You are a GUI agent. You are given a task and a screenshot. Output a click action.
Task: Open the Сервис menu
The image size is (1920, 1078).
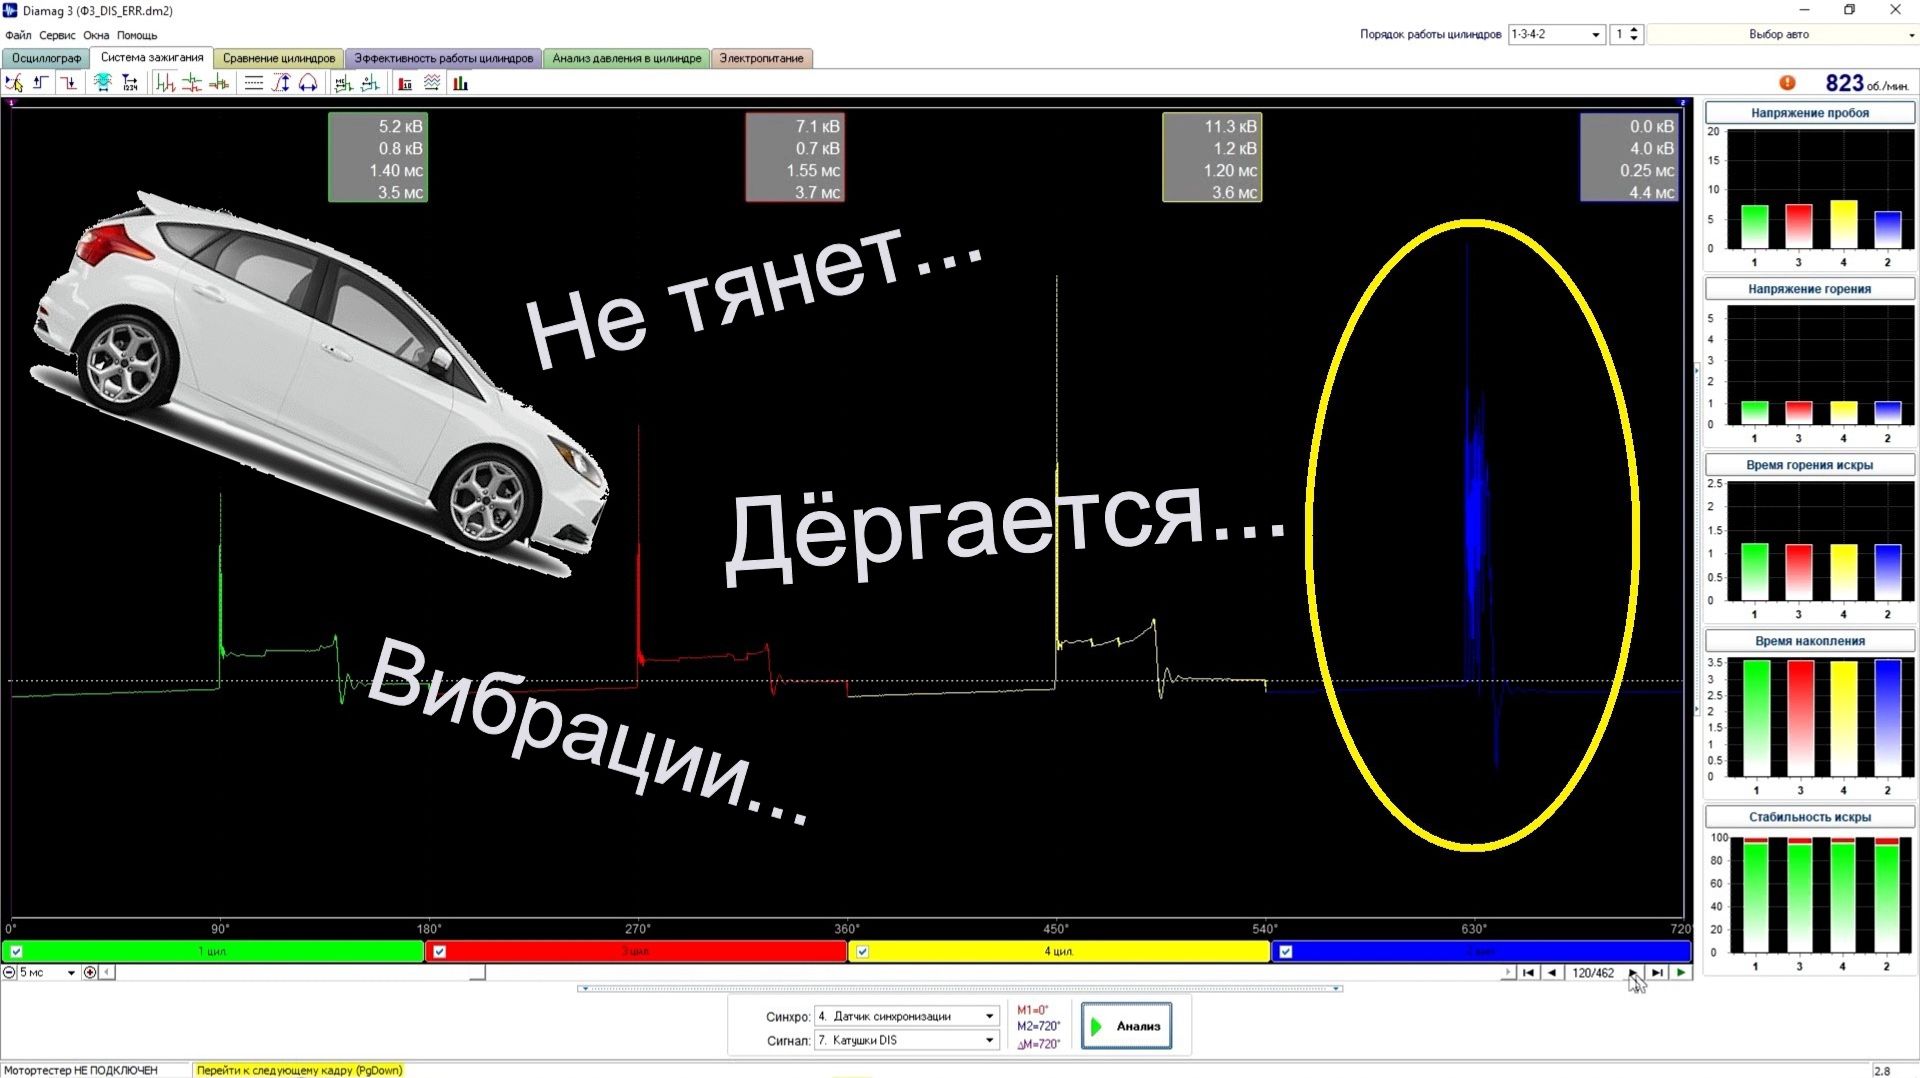click(57, 35)
